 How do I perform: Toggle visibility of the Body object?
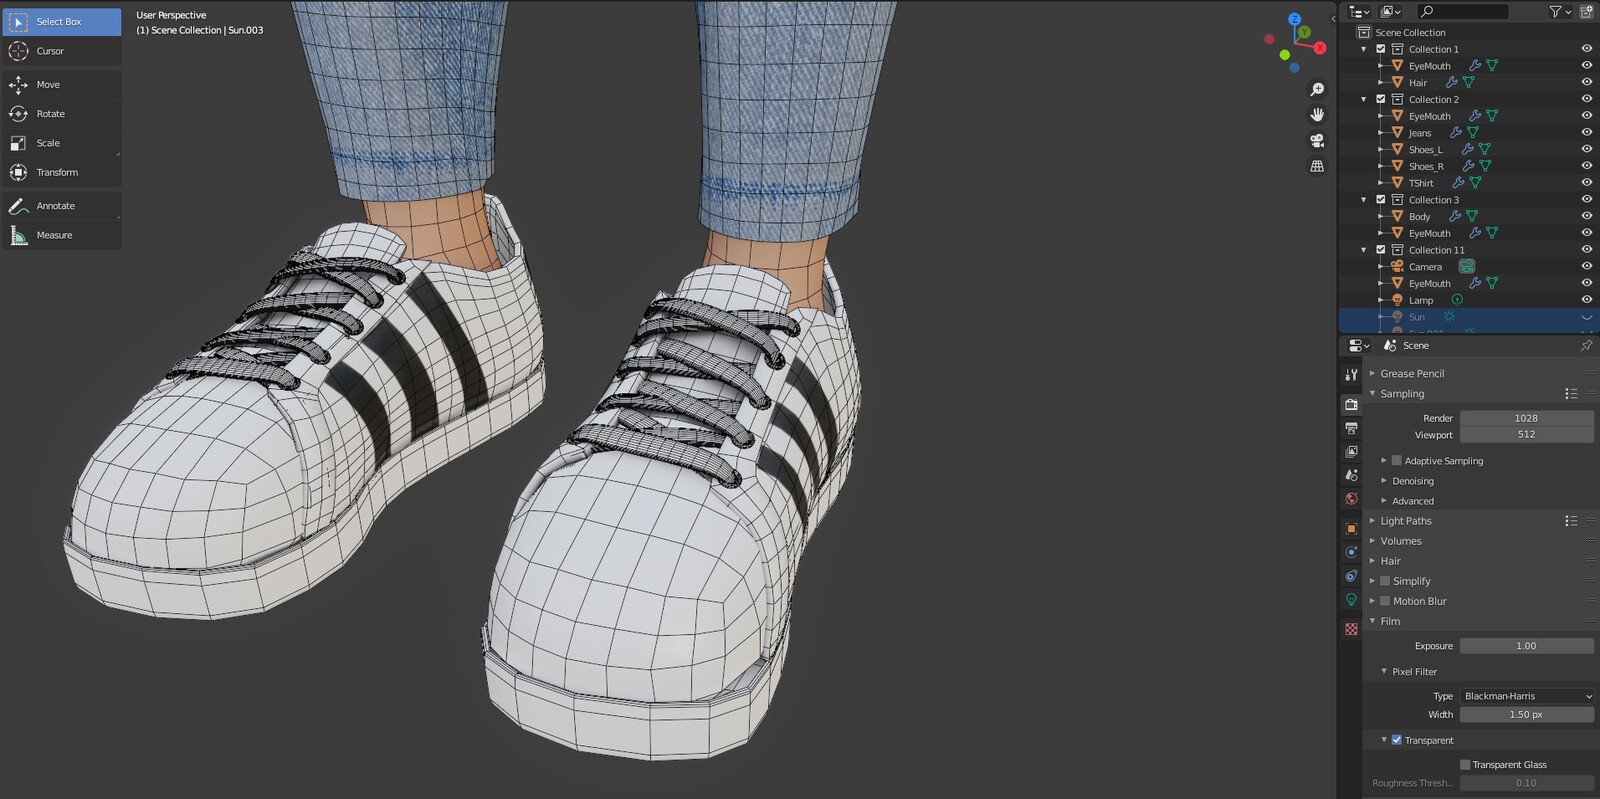[x=1586, y=216]
